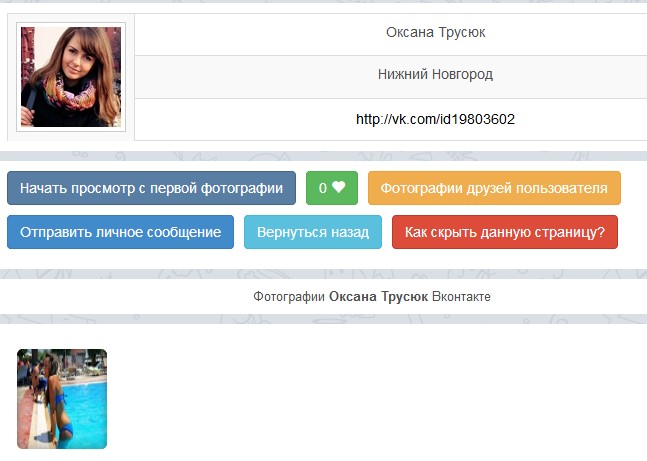Open the profile avatar photo
647x461 pixels.
71,77
